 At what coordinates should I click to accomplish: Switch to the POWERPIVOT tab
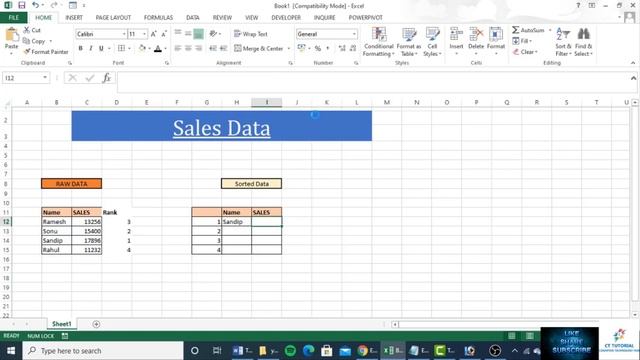point(365,18)
